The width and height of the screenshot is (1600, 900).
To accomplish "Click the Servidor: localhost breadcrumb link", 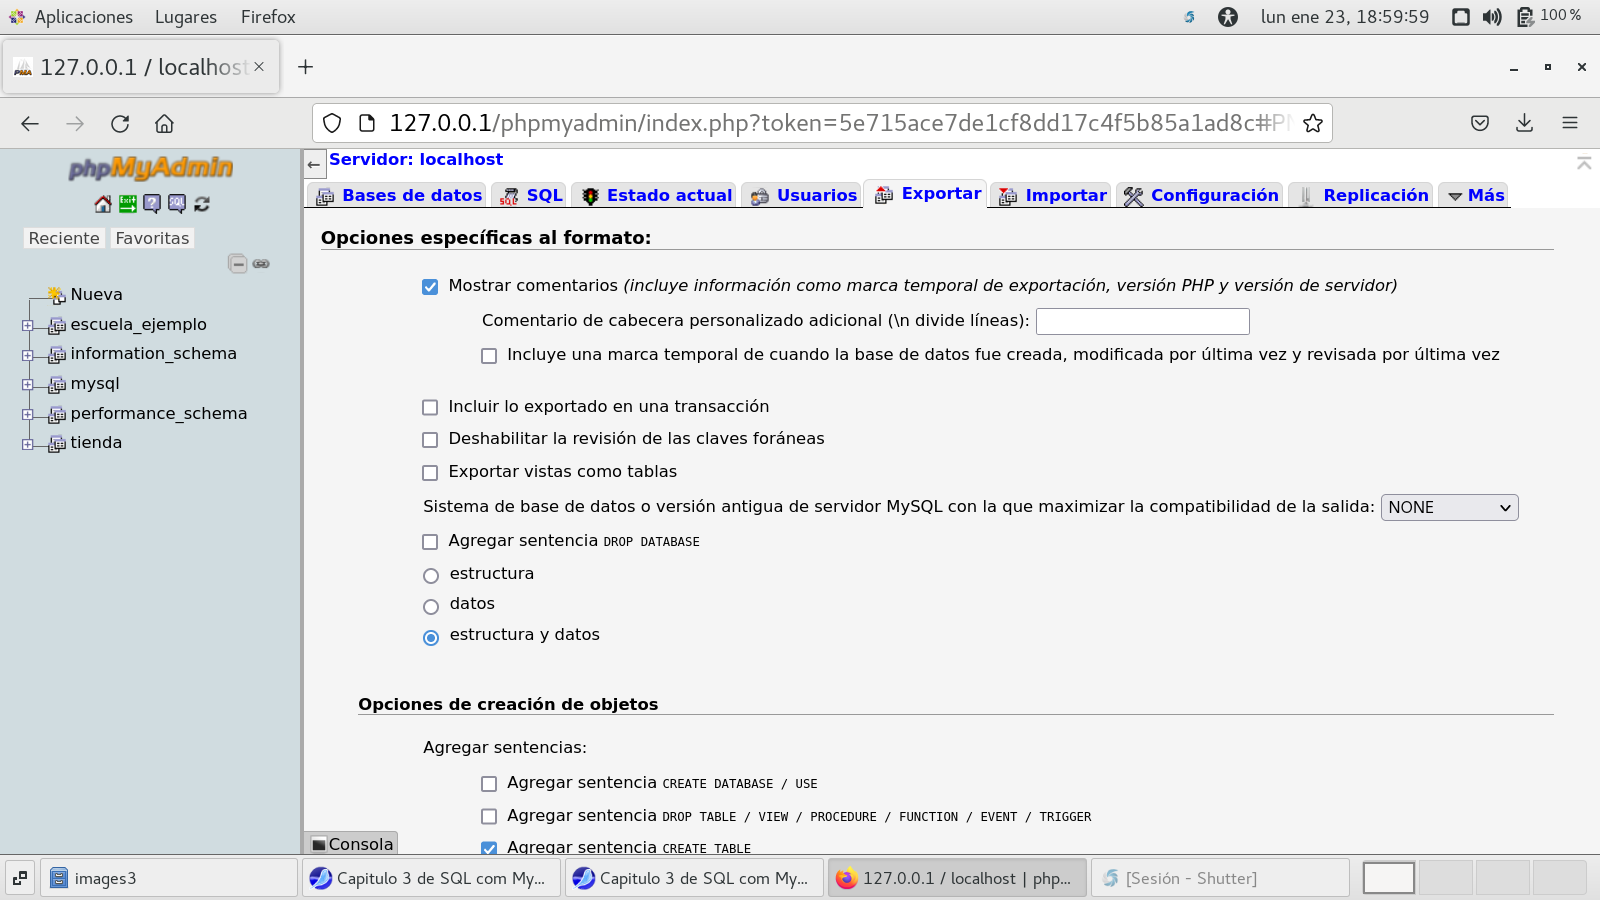I will pos(416,160).
